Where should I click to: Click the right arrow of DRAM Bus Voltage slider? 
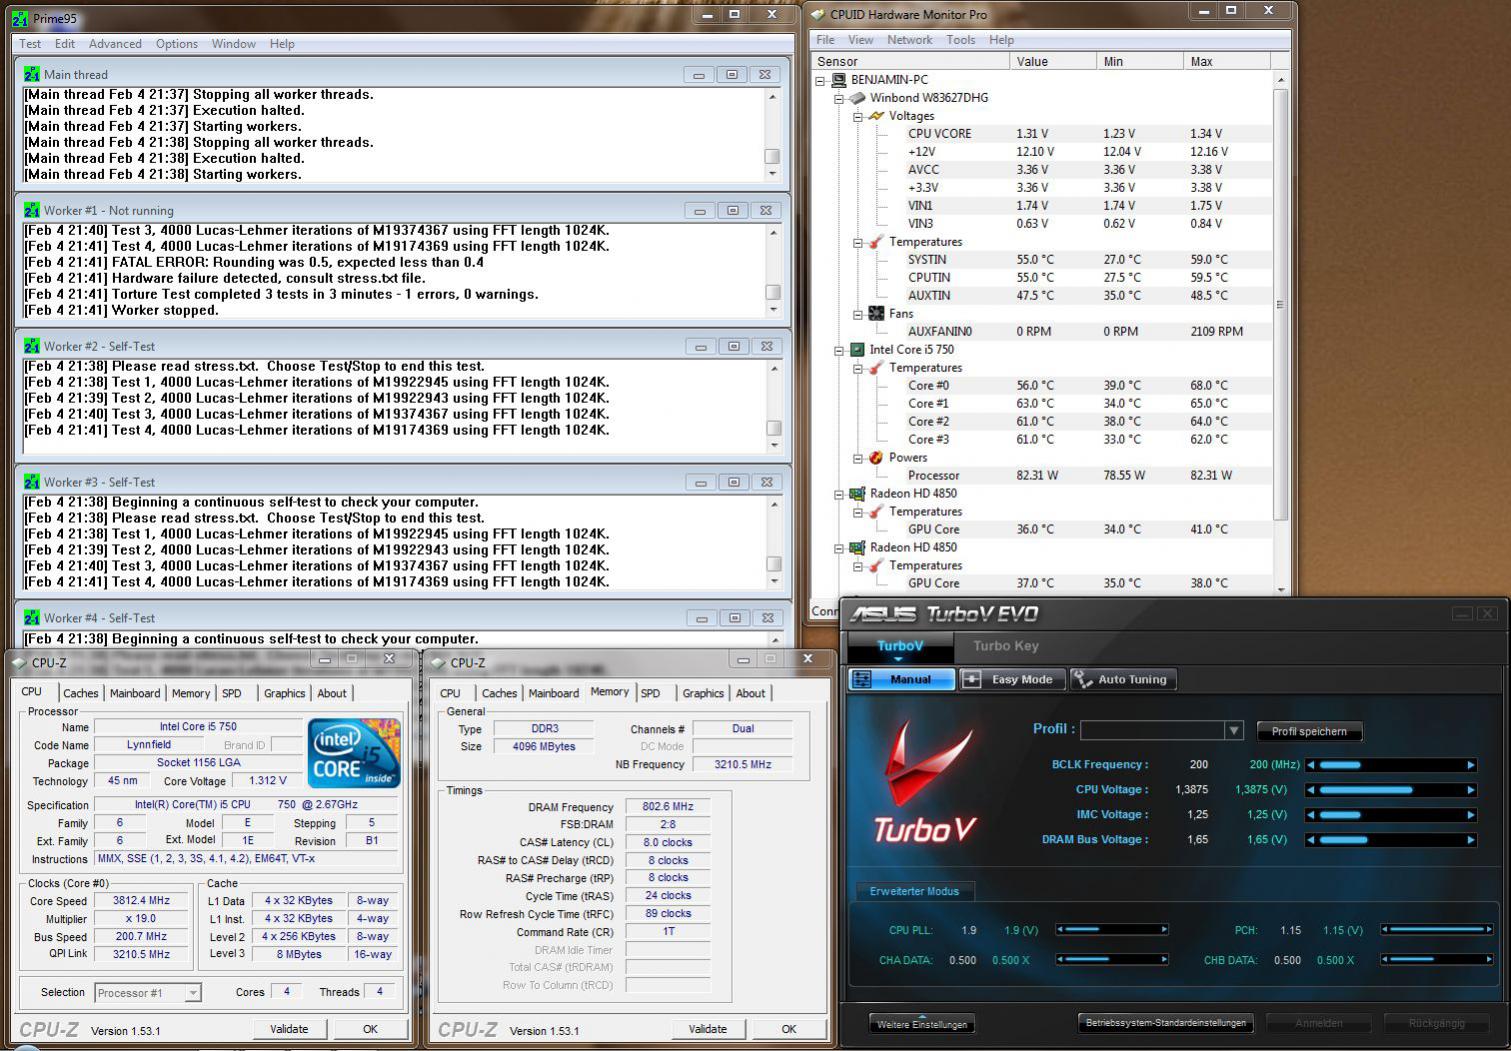coord(1471,840)
